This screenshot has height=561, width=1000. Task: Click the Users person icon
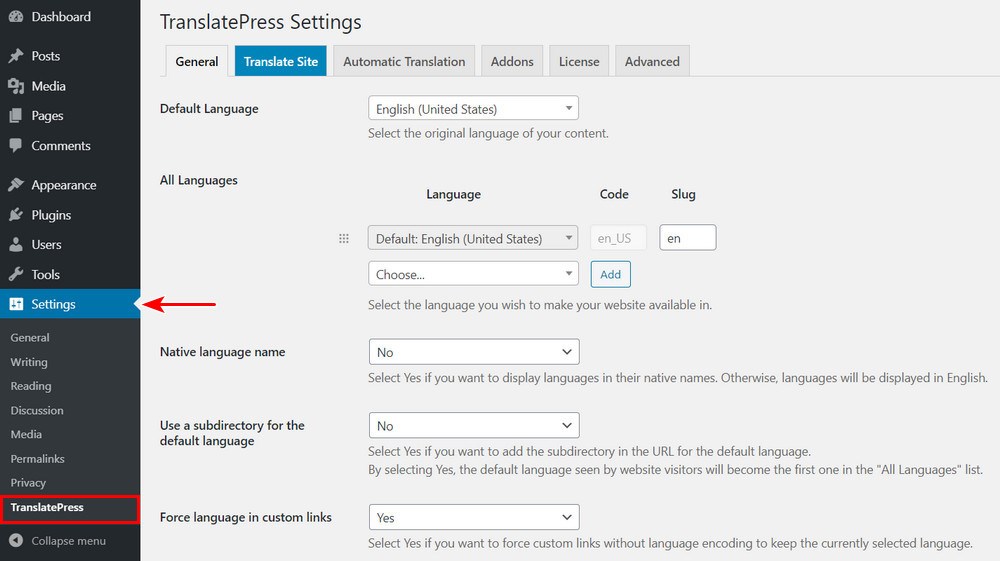point(16,244)
